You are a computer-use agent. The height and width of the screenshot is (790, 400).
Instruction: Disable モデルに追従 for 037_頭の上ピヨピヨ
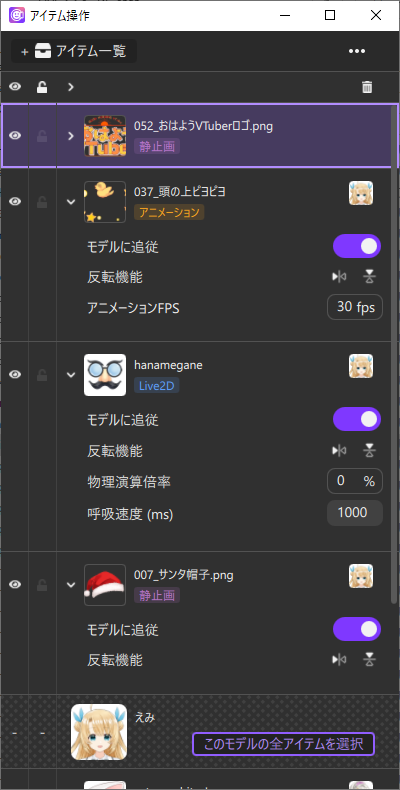pyautogui.click(x=357, y=246)
